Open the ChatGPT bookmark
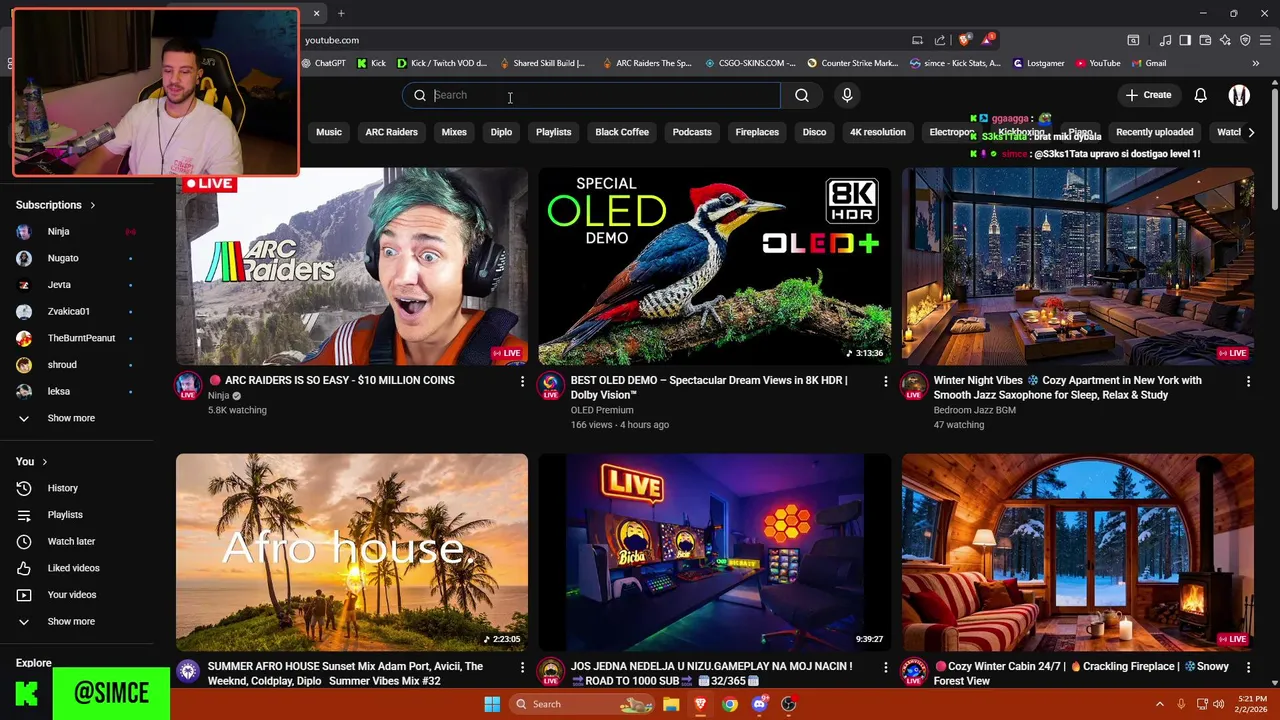 (322, 63)
